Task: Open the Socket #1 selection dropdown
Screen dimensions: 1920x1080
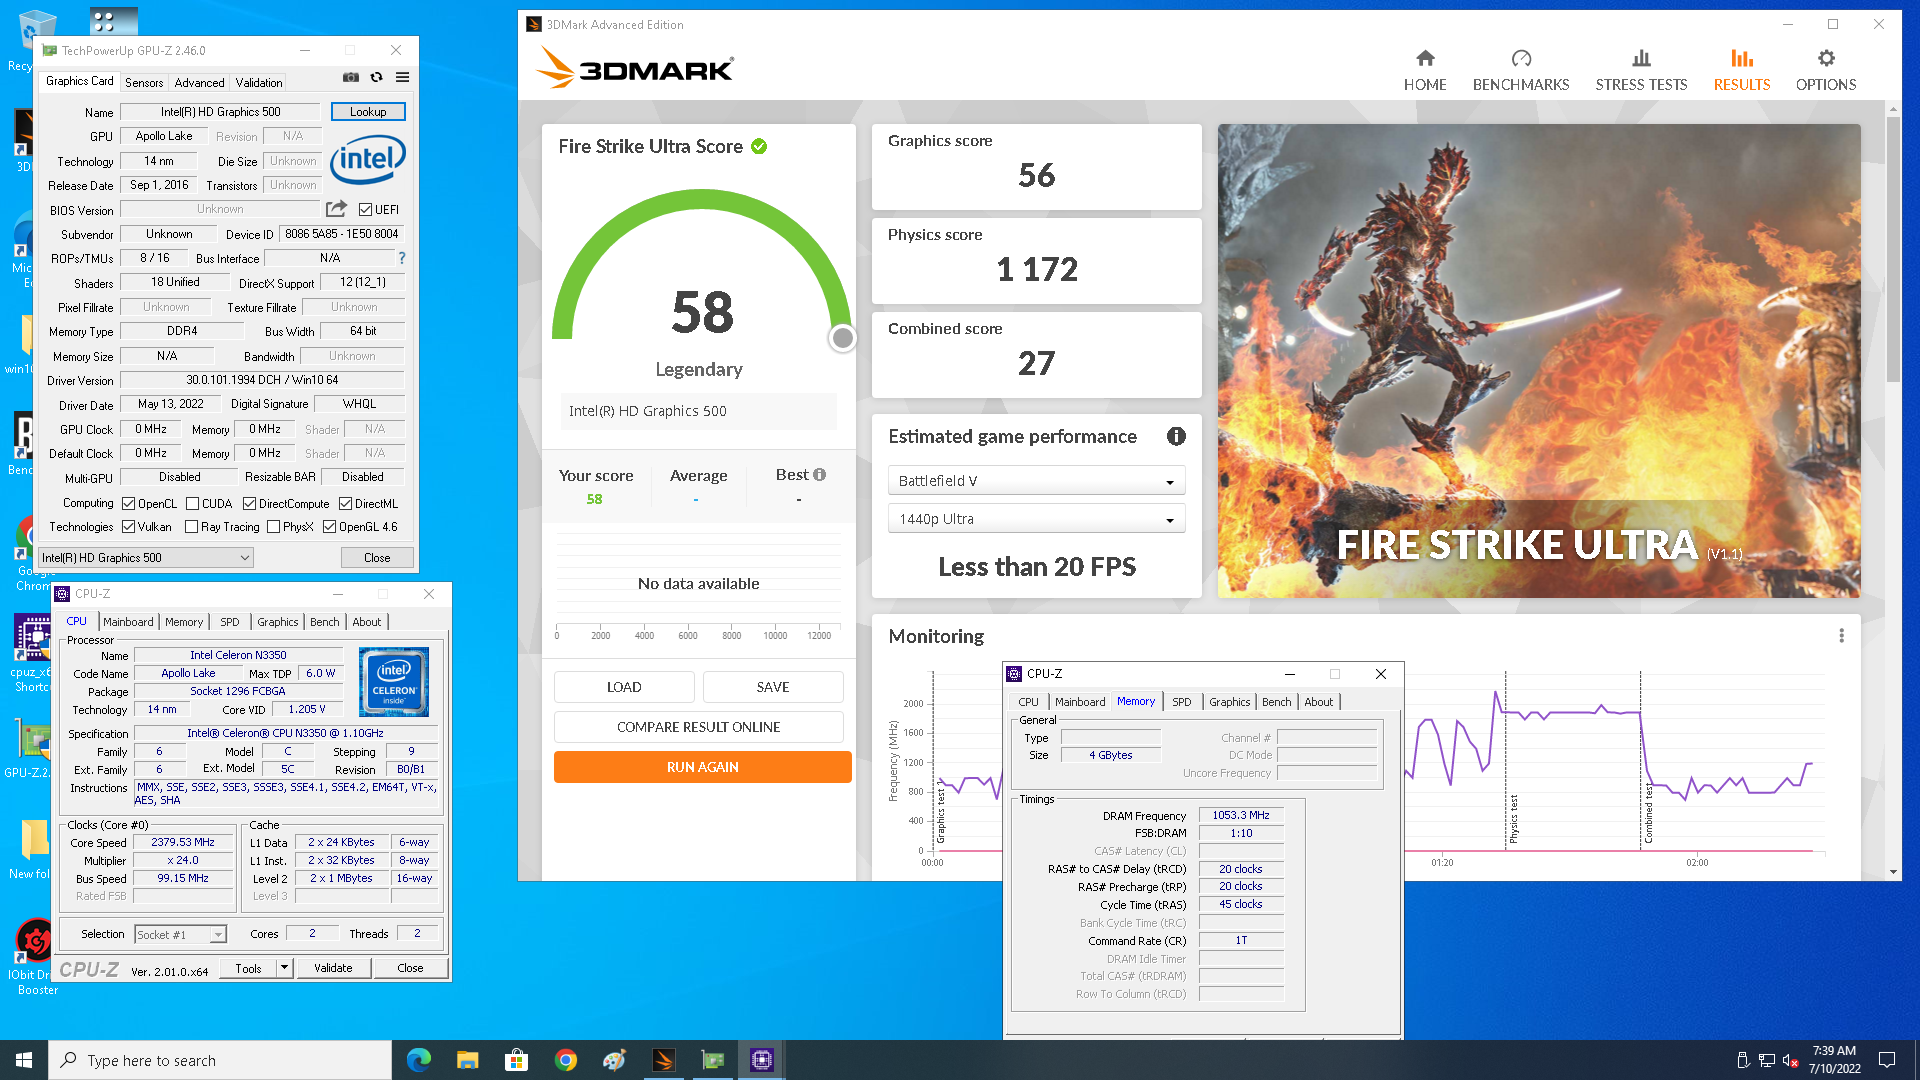Action: 181,934
